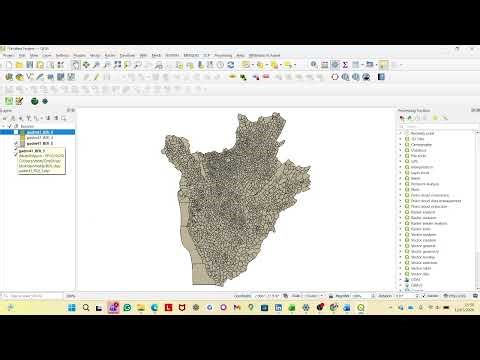This screenshot has width=480, height=360.
Task: Open the Raster menu
Action: (110, 55)
